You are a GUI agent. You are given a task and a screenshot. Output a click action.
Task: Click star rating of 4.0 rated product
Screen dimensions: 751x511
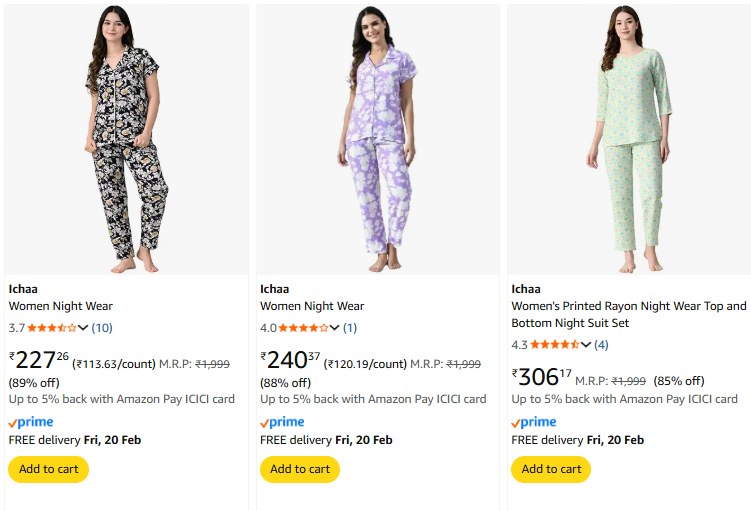(x=303, y=328)
